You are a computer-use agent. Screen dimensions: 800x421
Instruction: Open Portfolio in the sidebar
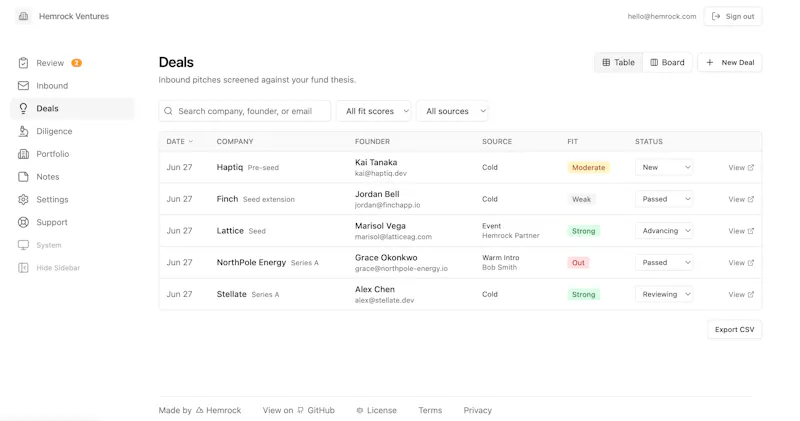pos(72,154)
